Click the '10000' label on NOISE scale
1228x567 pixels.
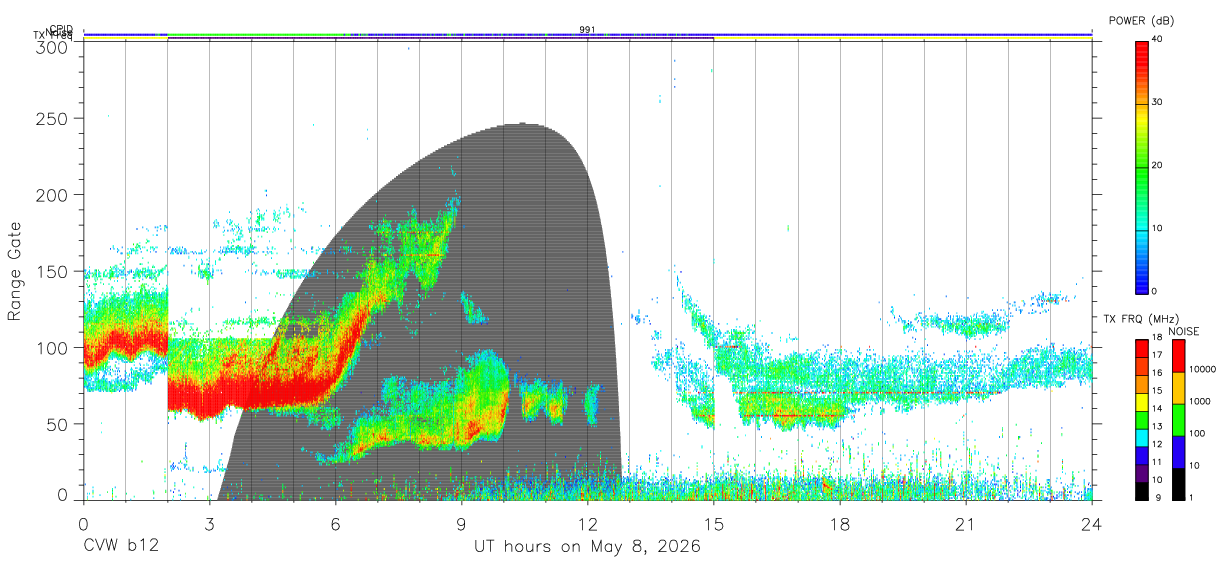coord(1203,369)
